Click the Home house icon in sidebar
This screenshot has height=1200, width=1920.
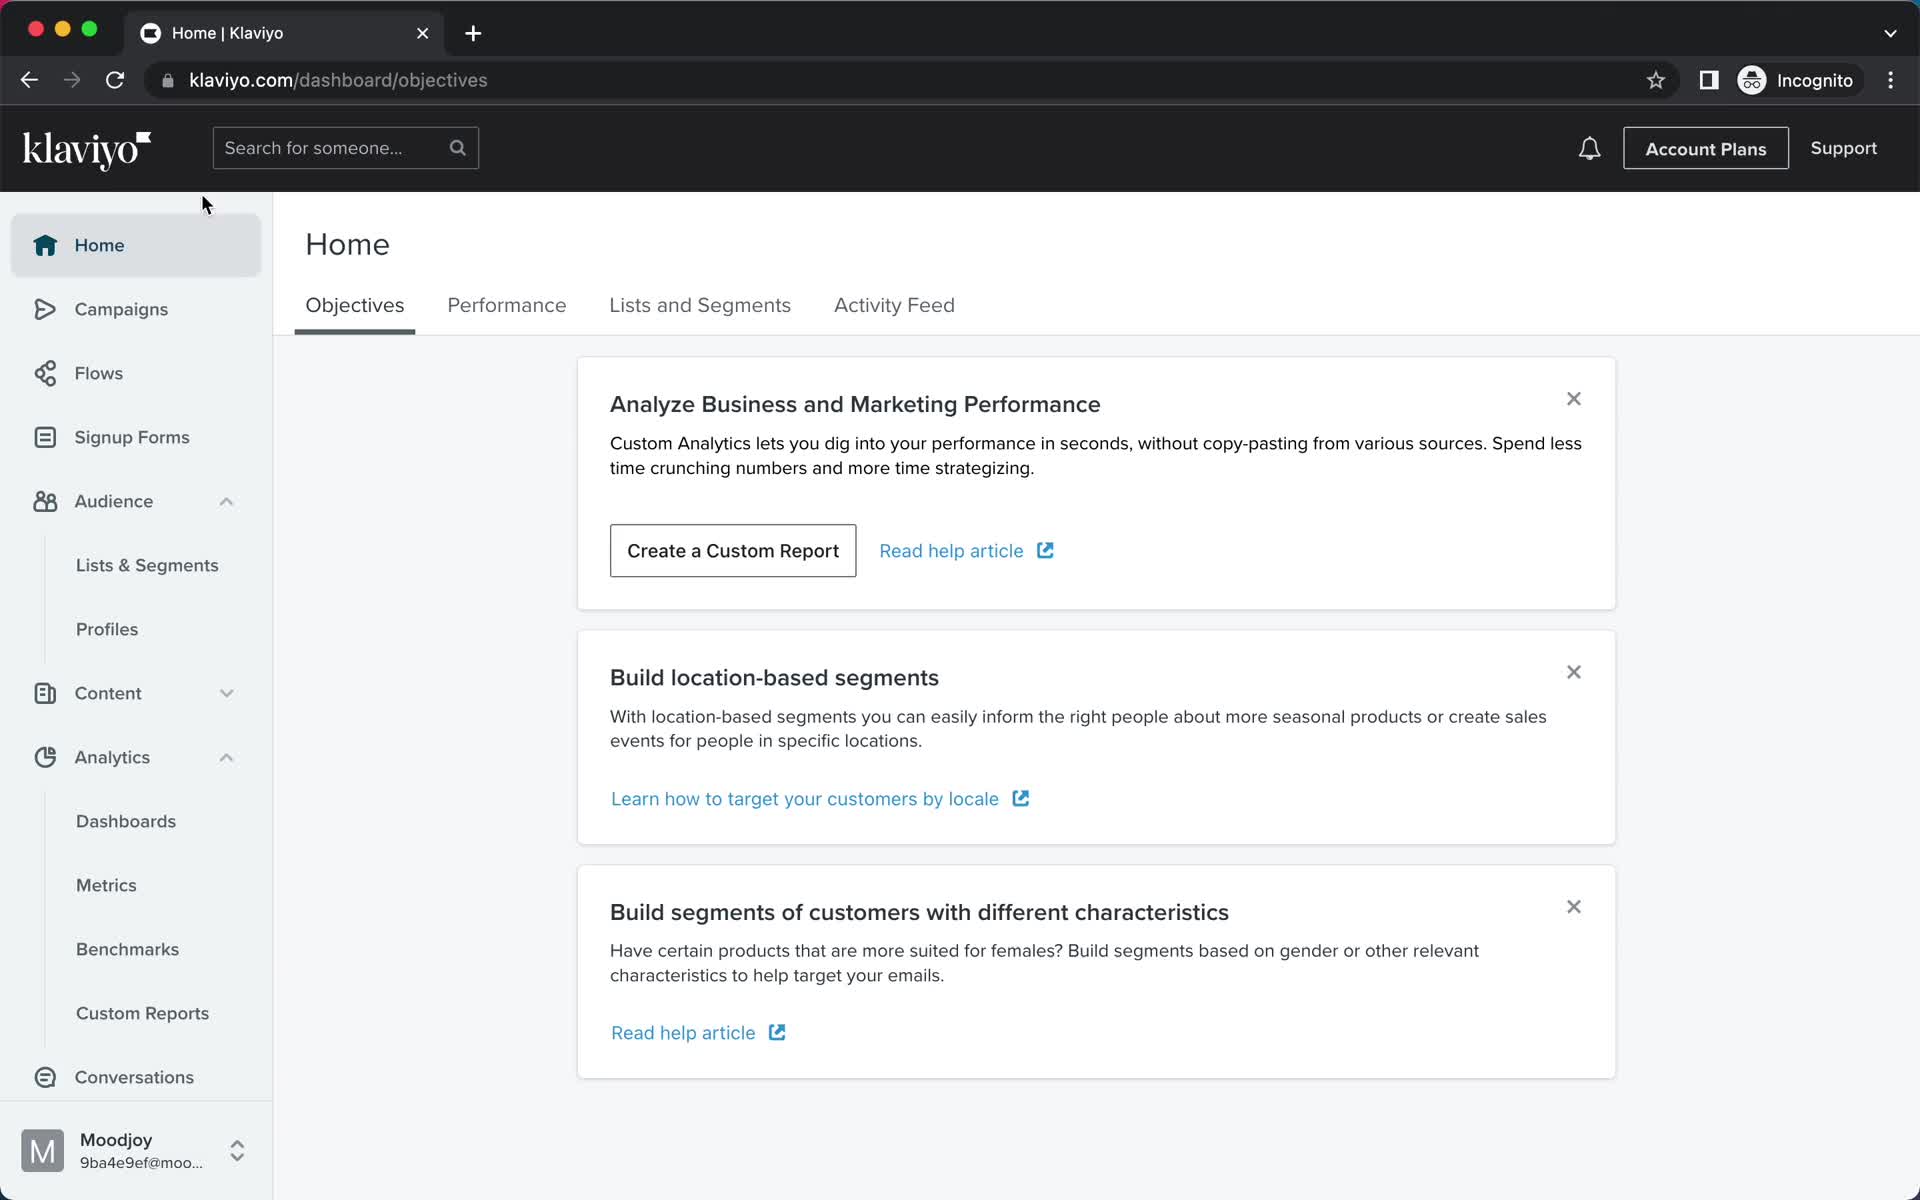tap(45, 245)
